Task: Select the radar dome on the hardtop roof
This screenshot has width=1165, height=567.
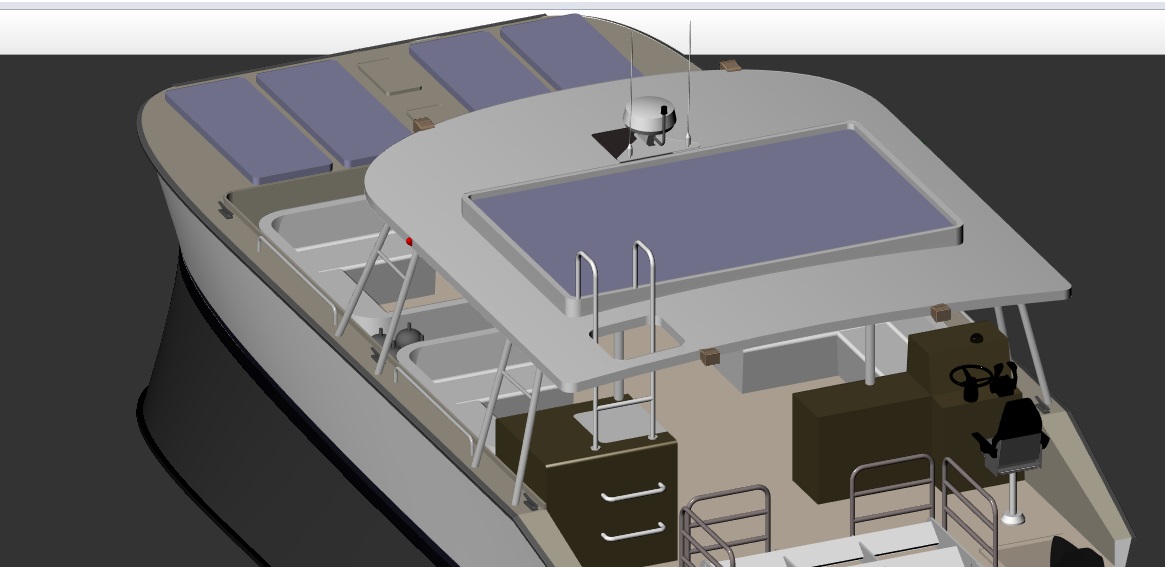Action: point(651,115)
